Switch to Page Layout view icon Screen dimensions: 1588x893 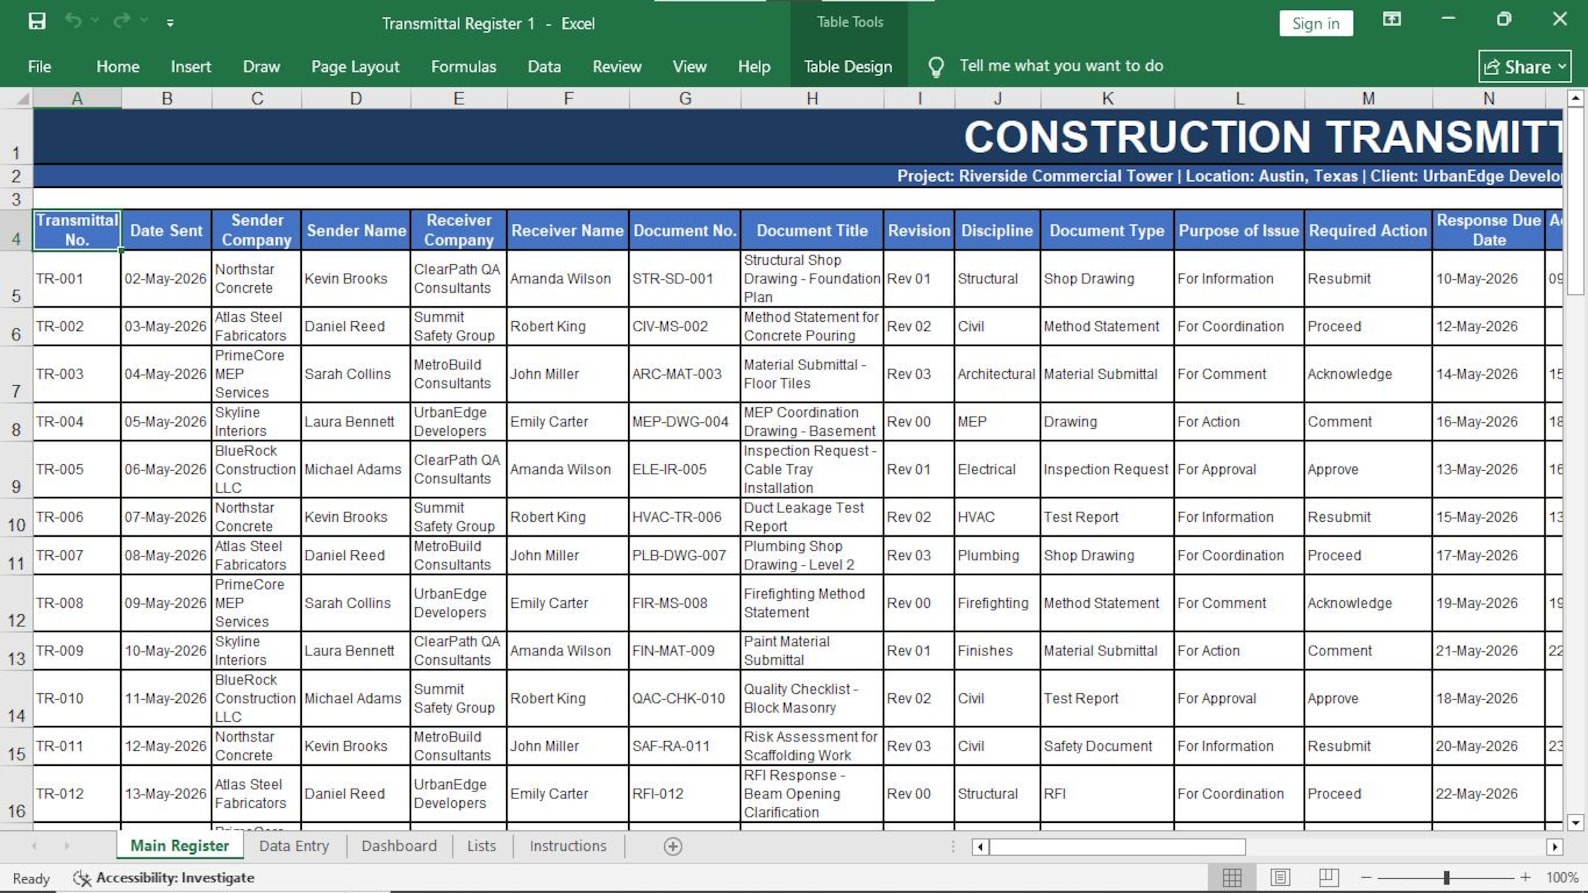[x=1280, y=878]
